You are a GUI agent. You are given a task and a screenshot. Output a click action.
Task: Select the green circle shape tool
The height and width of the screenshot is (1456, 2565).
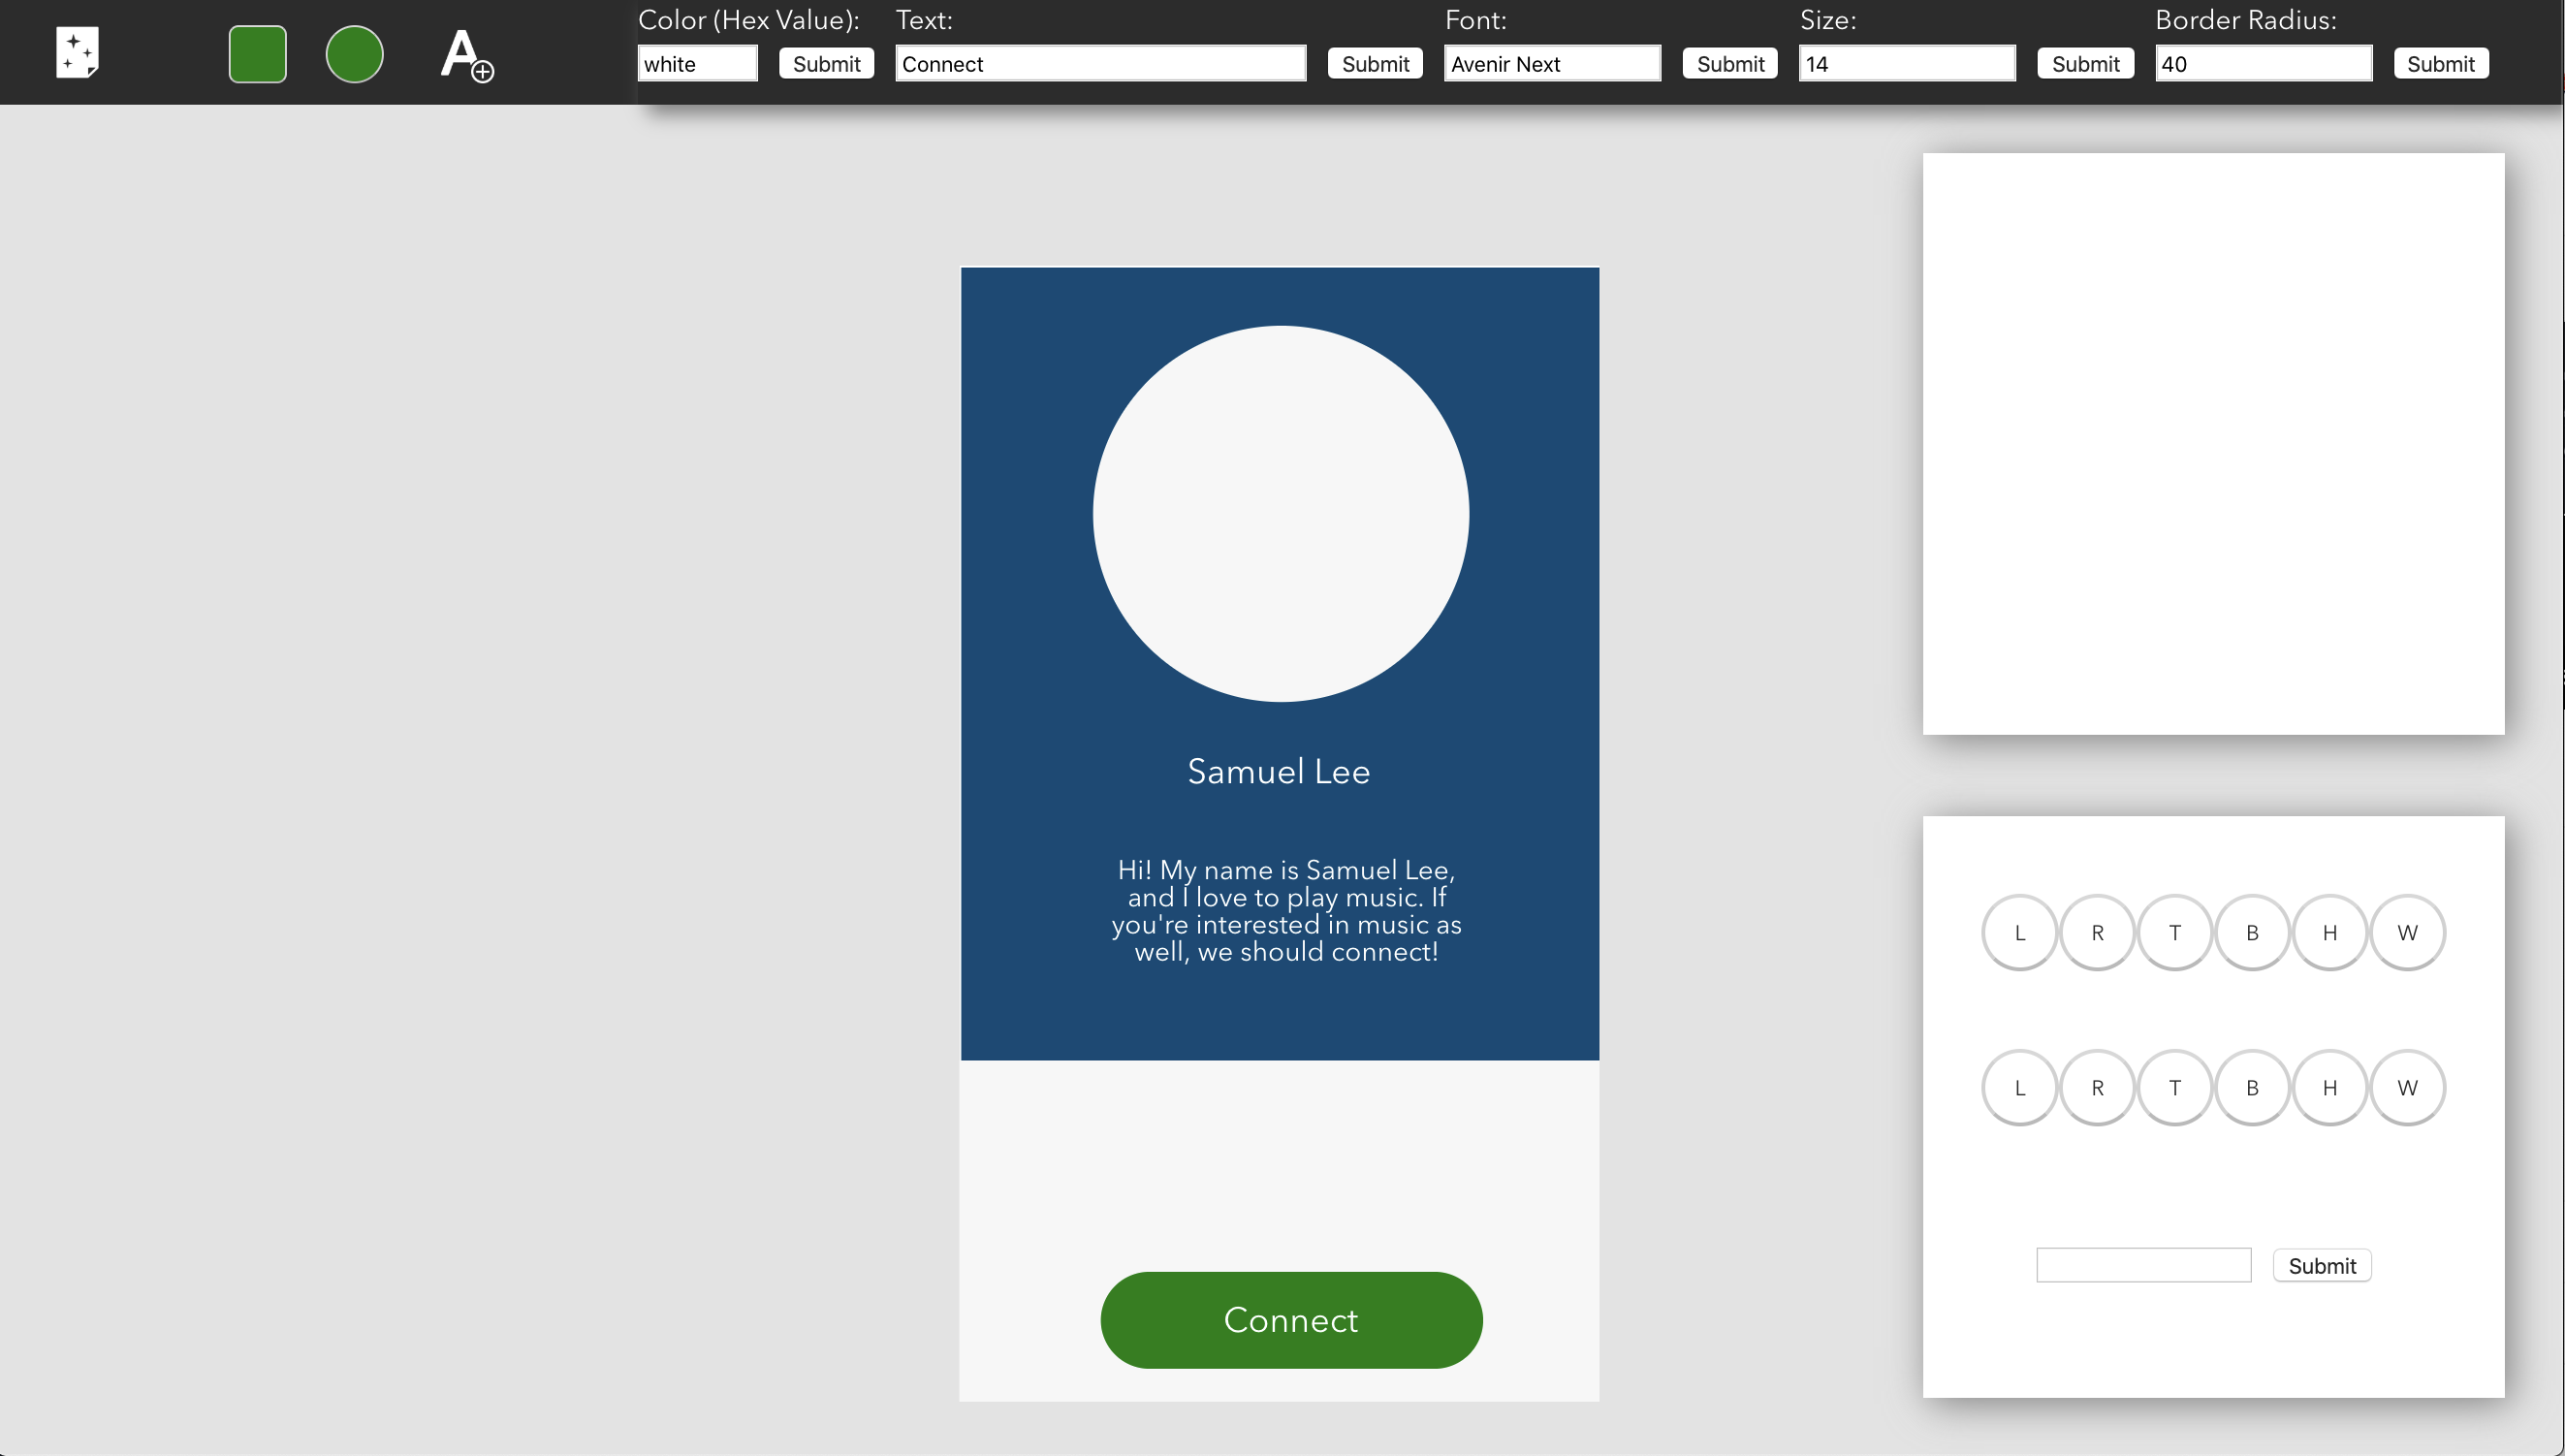click(x=354, y=54)
